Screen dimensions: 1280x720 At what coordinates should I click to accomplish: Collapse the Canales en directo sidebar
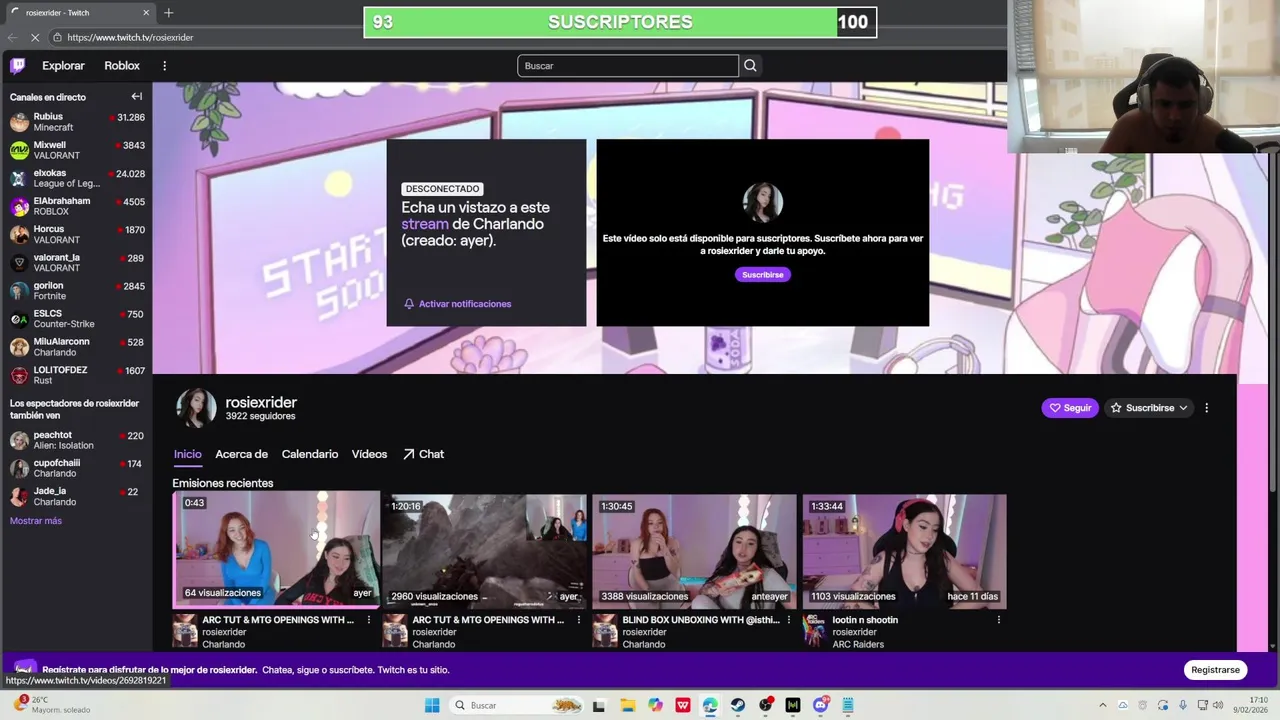point(137,97)
